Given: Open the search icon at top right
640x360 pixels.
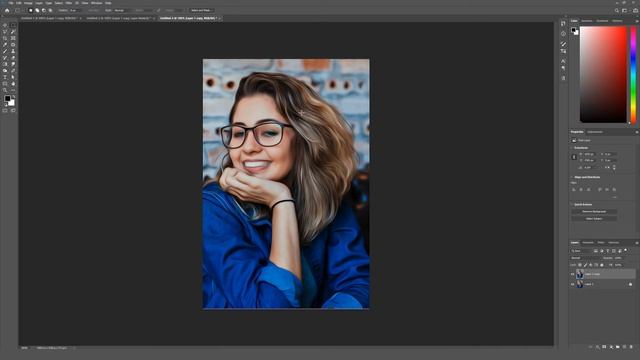Looking at the screenshot, I should coord(617,11).
